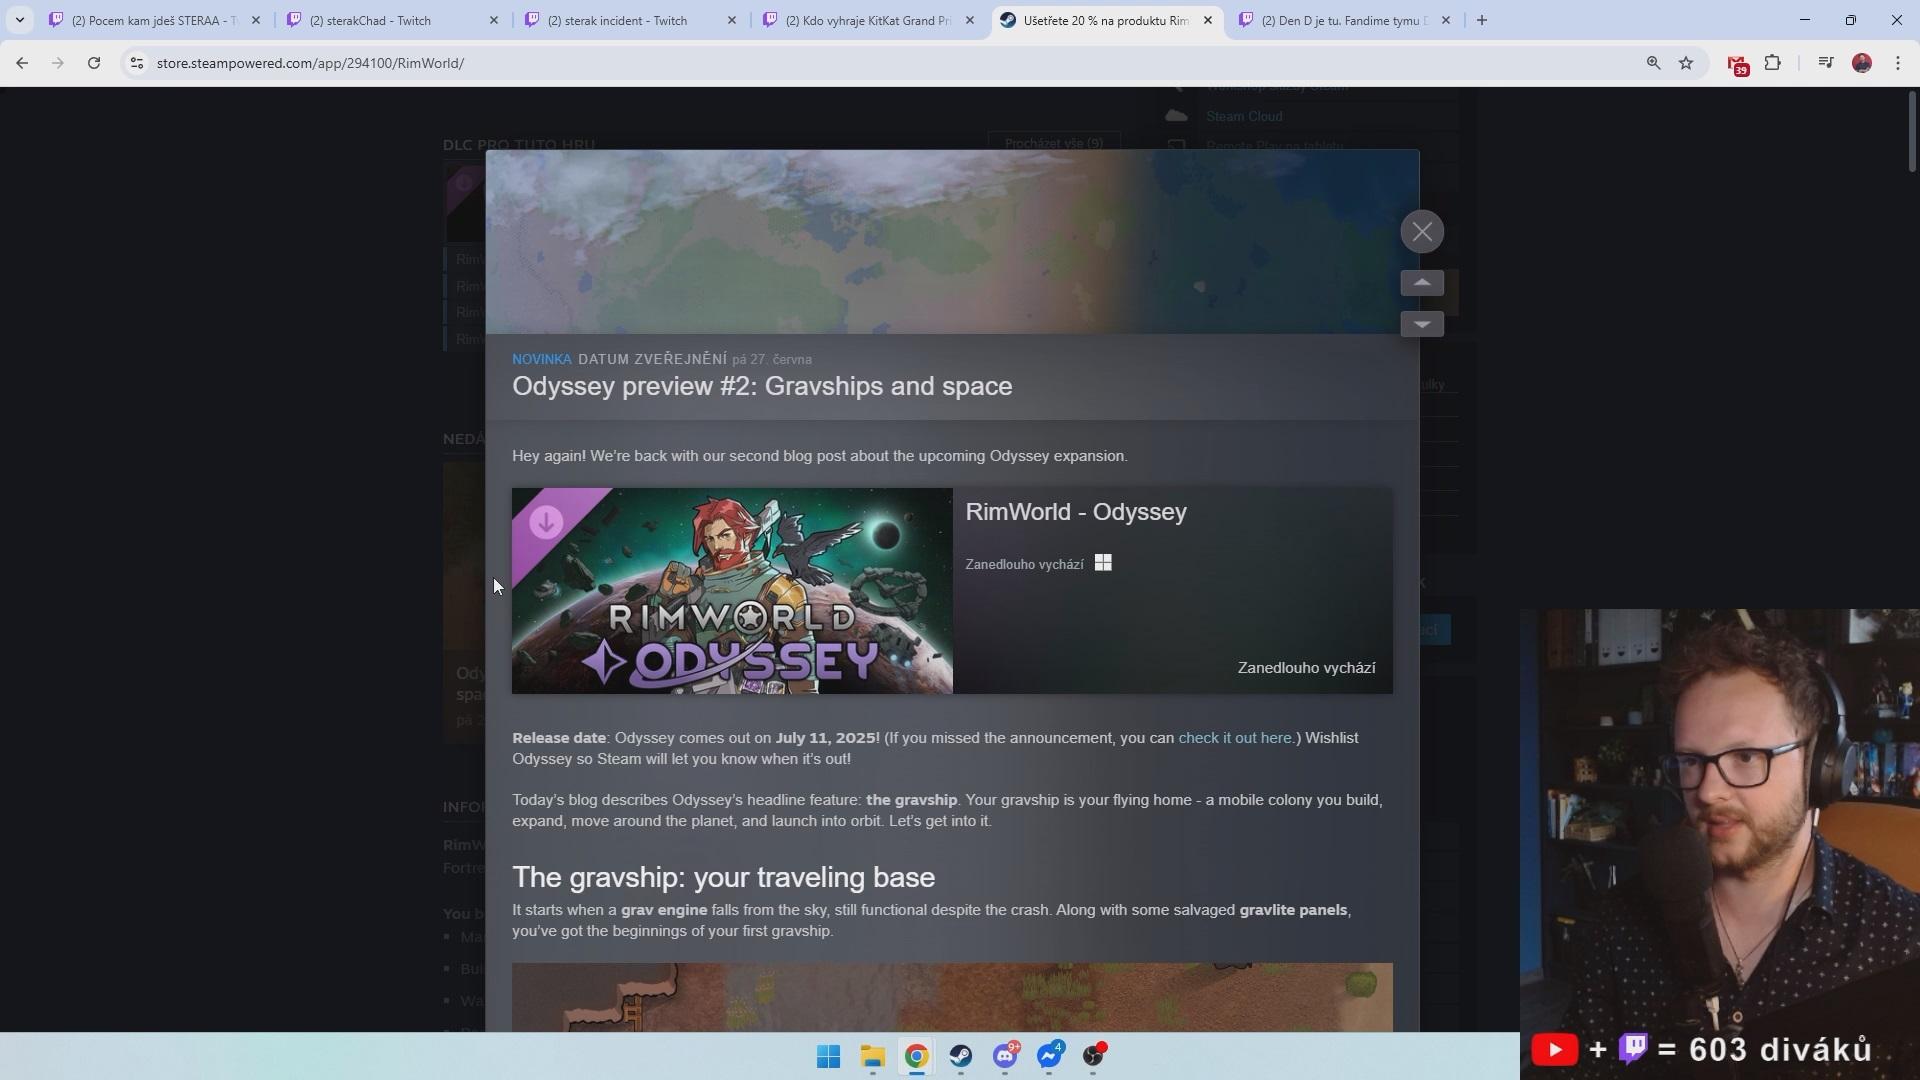The image size is (1920, 1080).
Task: Switch to 'sterakChad - Twitch' tab
Action: 393,20
